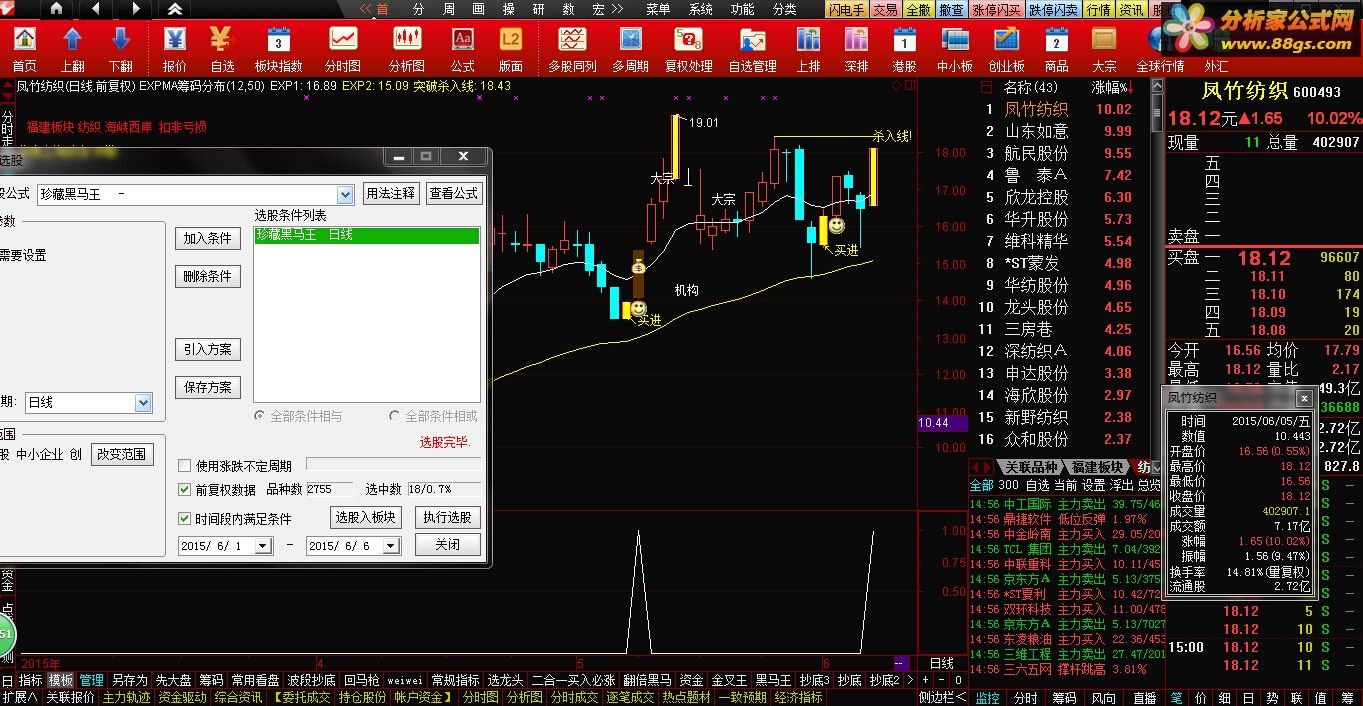1363x706 pixels.
Task: Click the 查看公式 button
Action: (454, 193)
